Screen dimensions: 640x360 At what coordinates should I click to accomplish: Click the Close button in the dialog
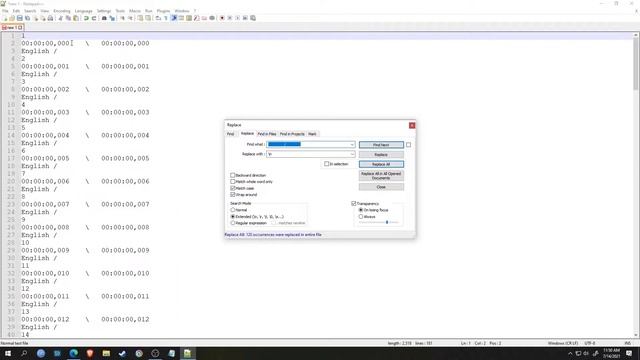(x=381, y=187)
